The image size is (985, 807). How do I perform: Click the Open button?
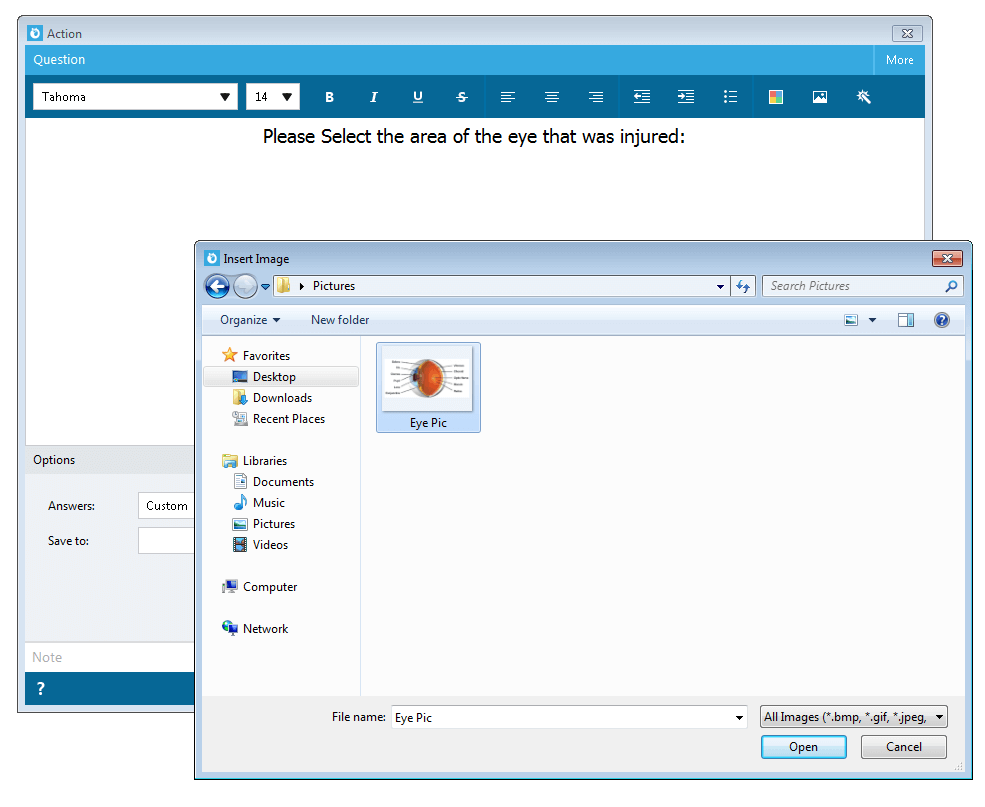tap(803, 747)
